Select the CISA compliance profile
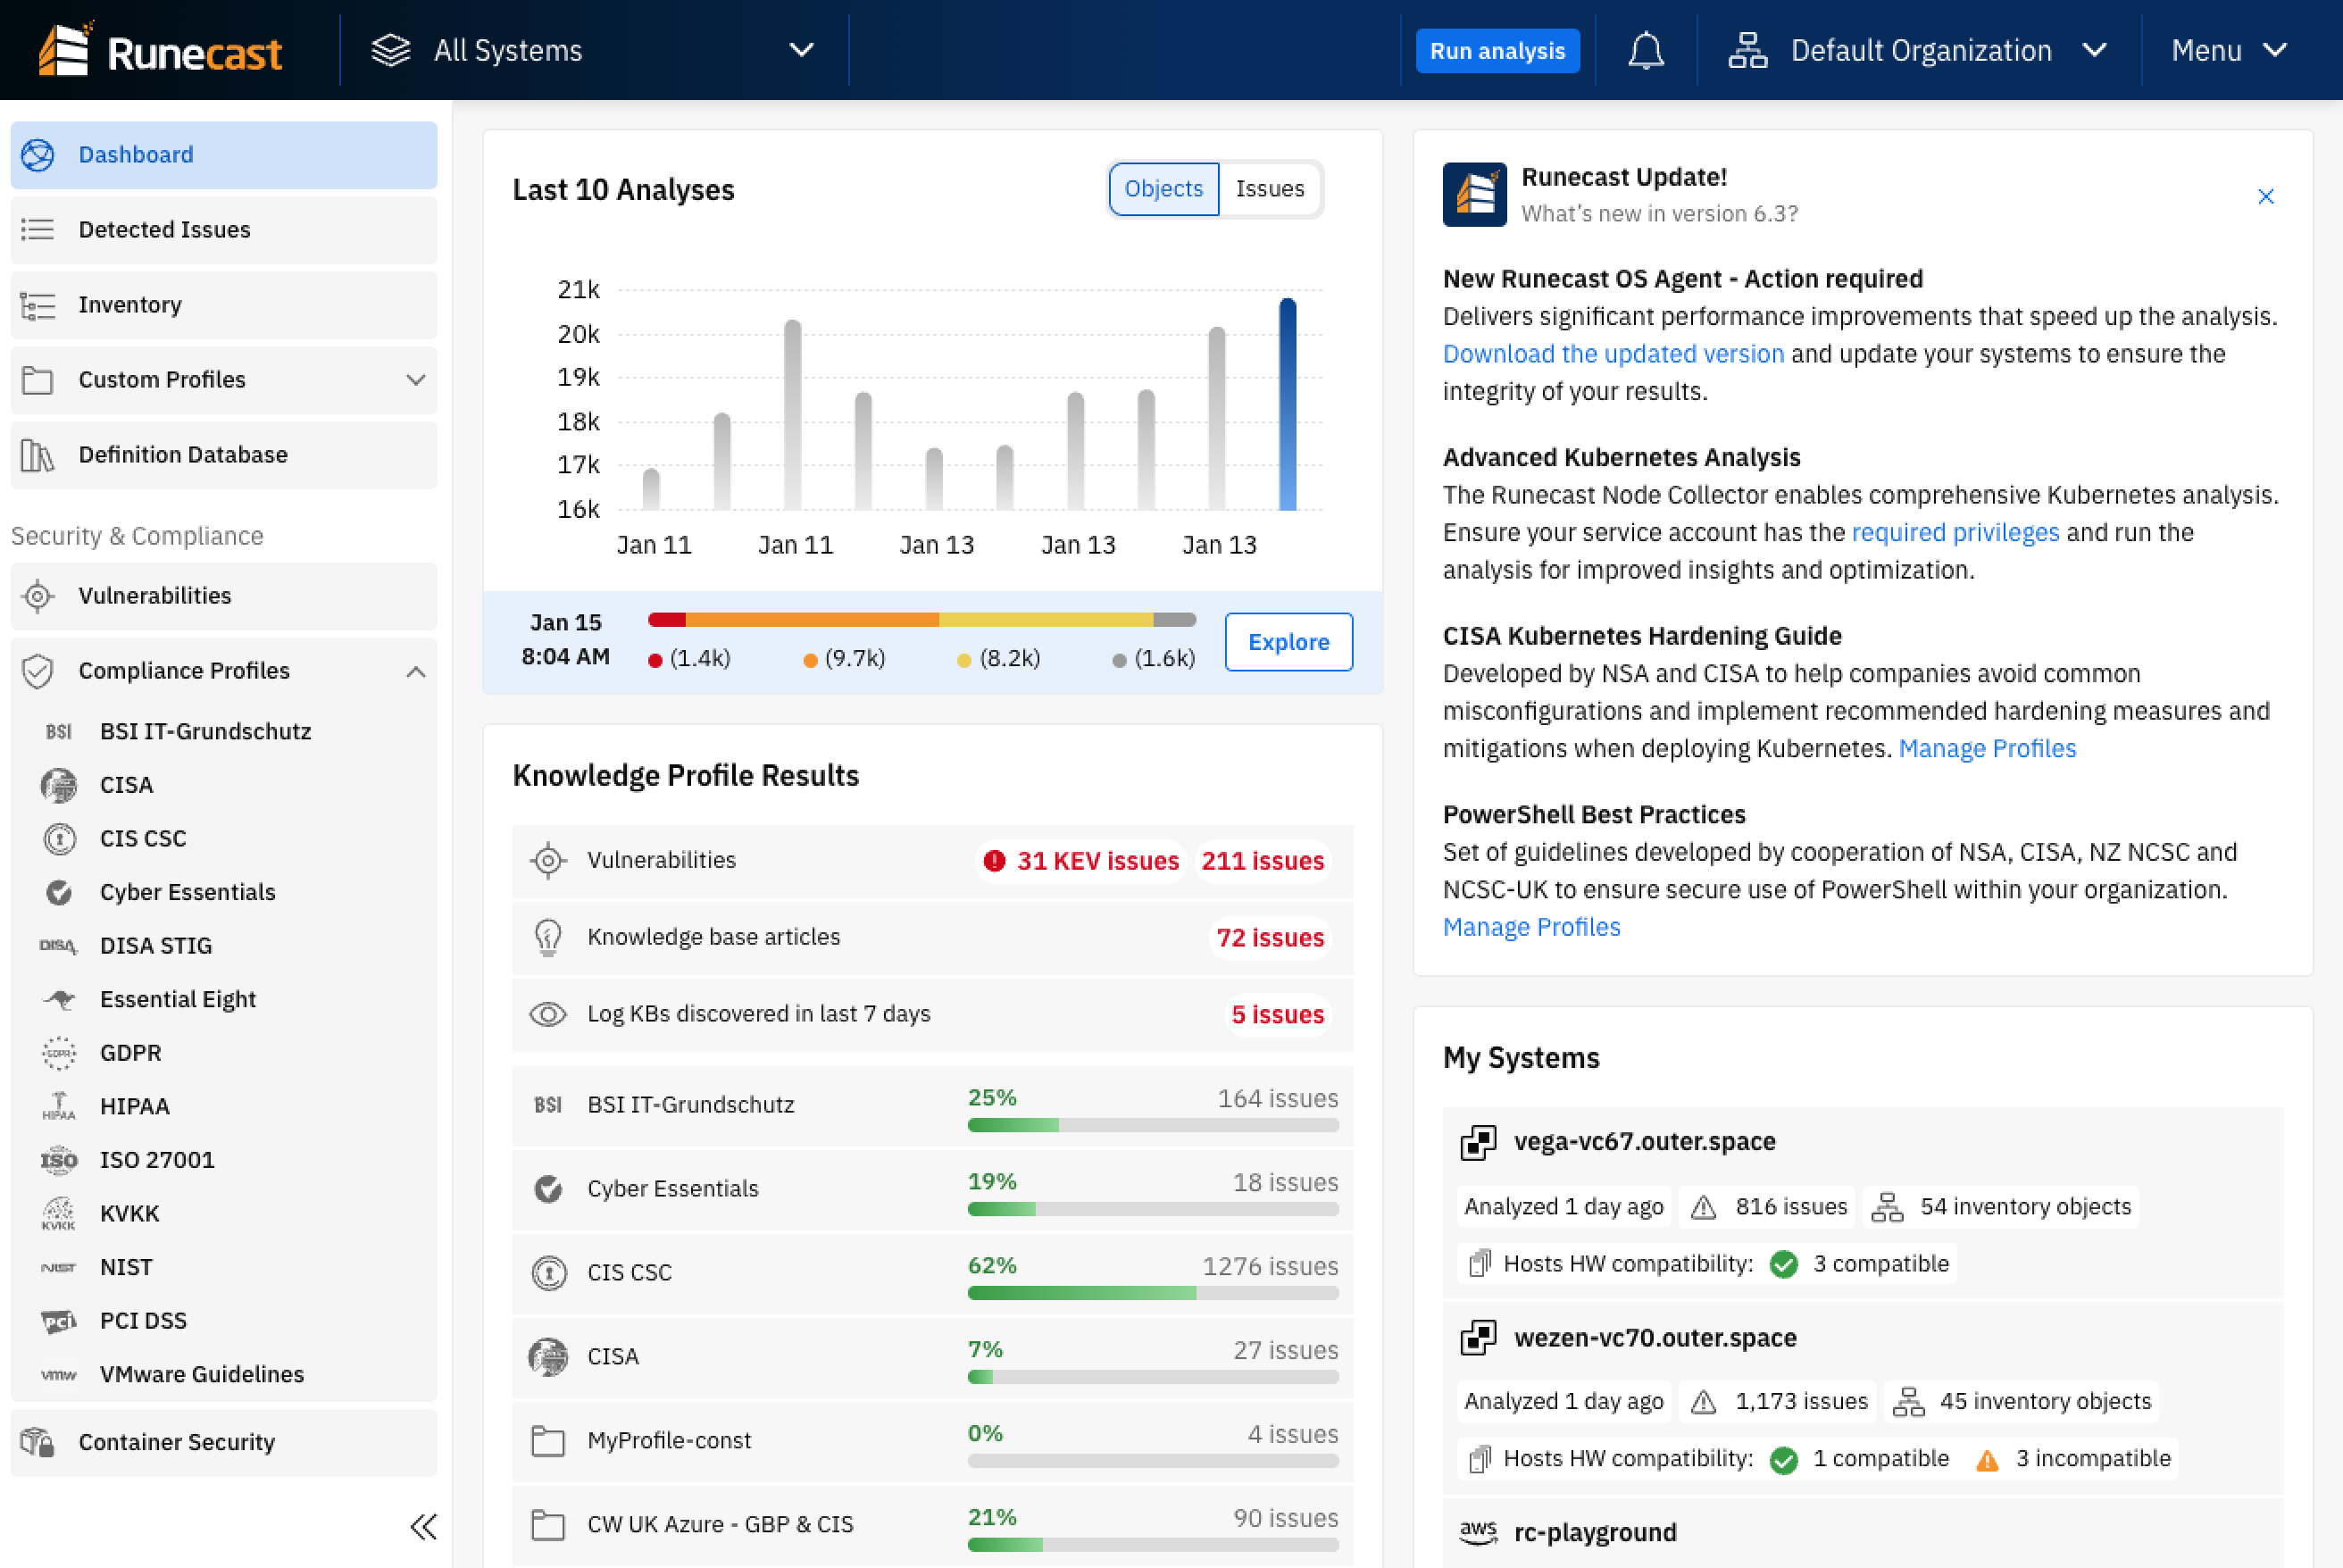This screenshot has height=1568, width=2343. coord(126,784)
